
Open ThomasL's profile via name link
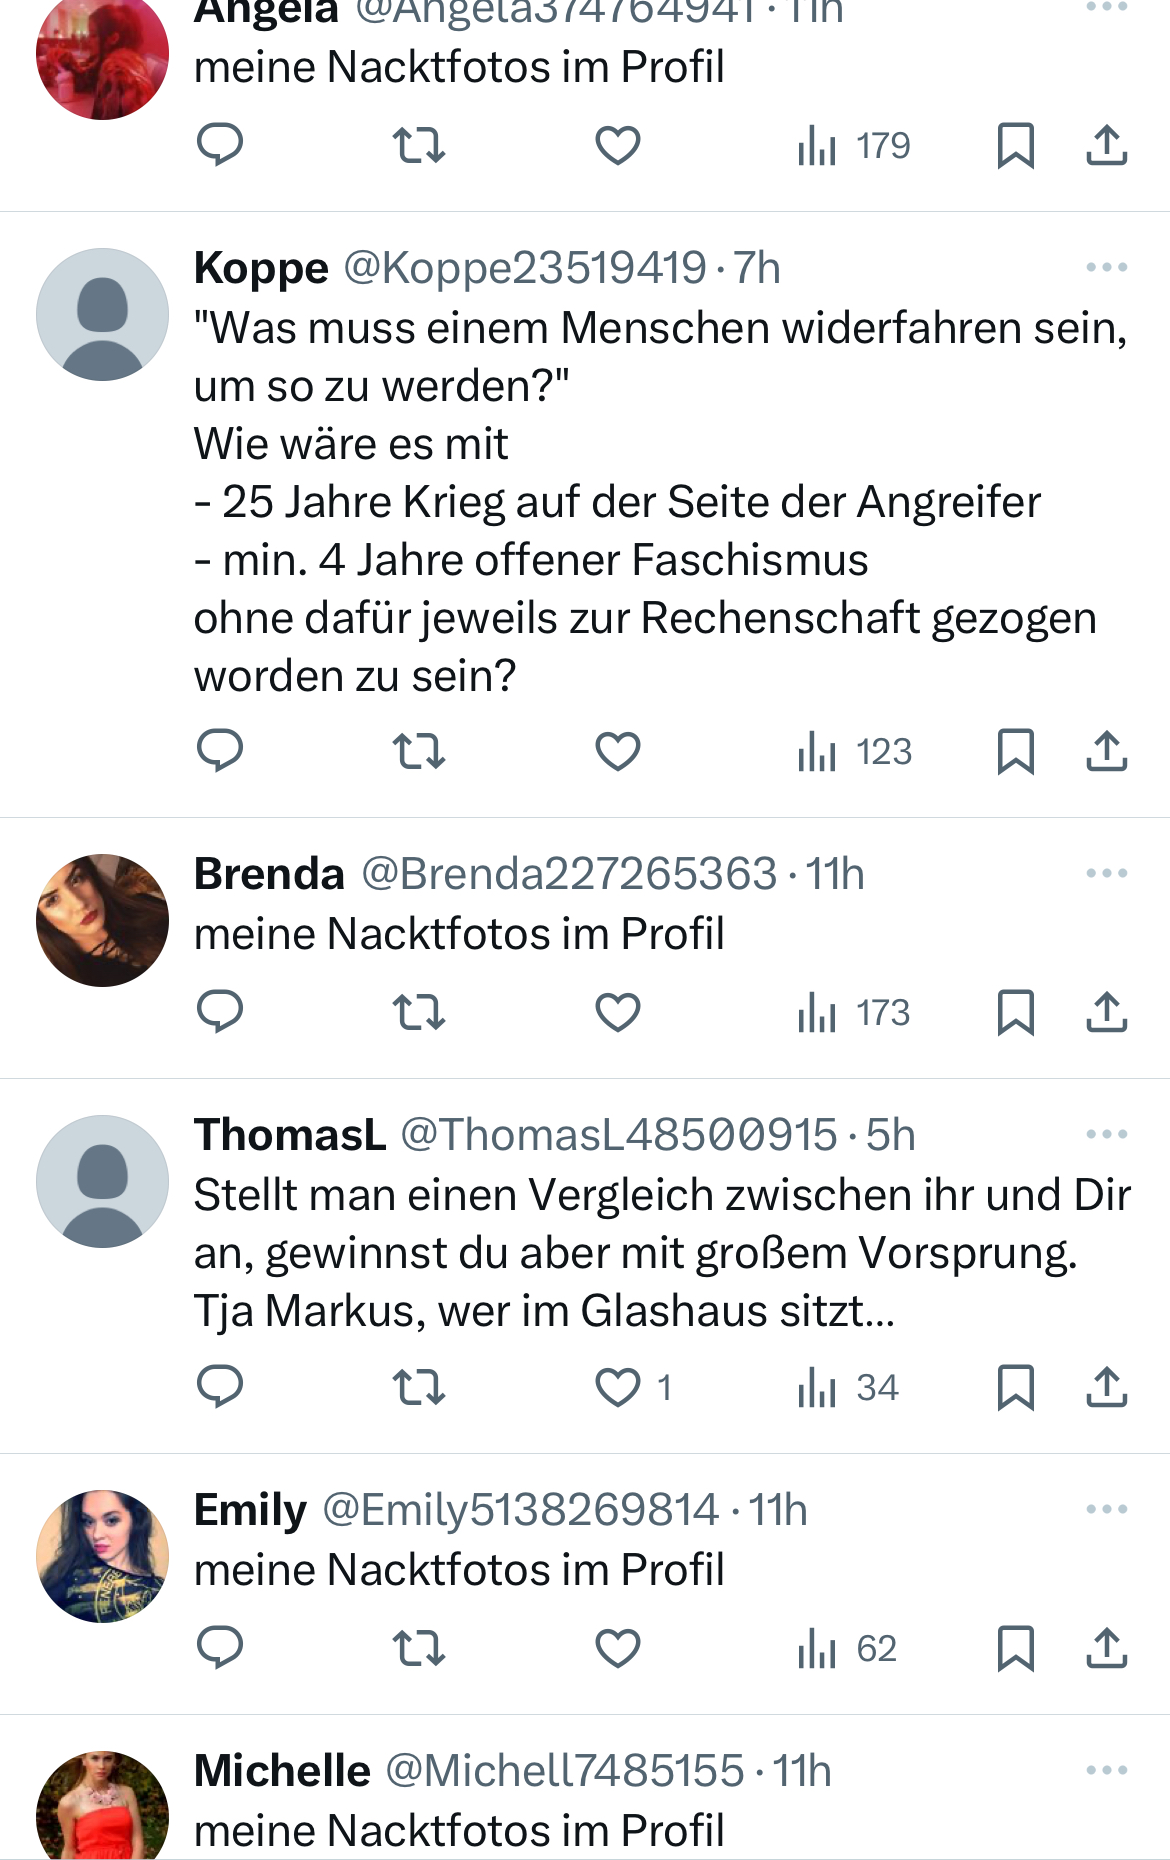(x=290, y=1134)
